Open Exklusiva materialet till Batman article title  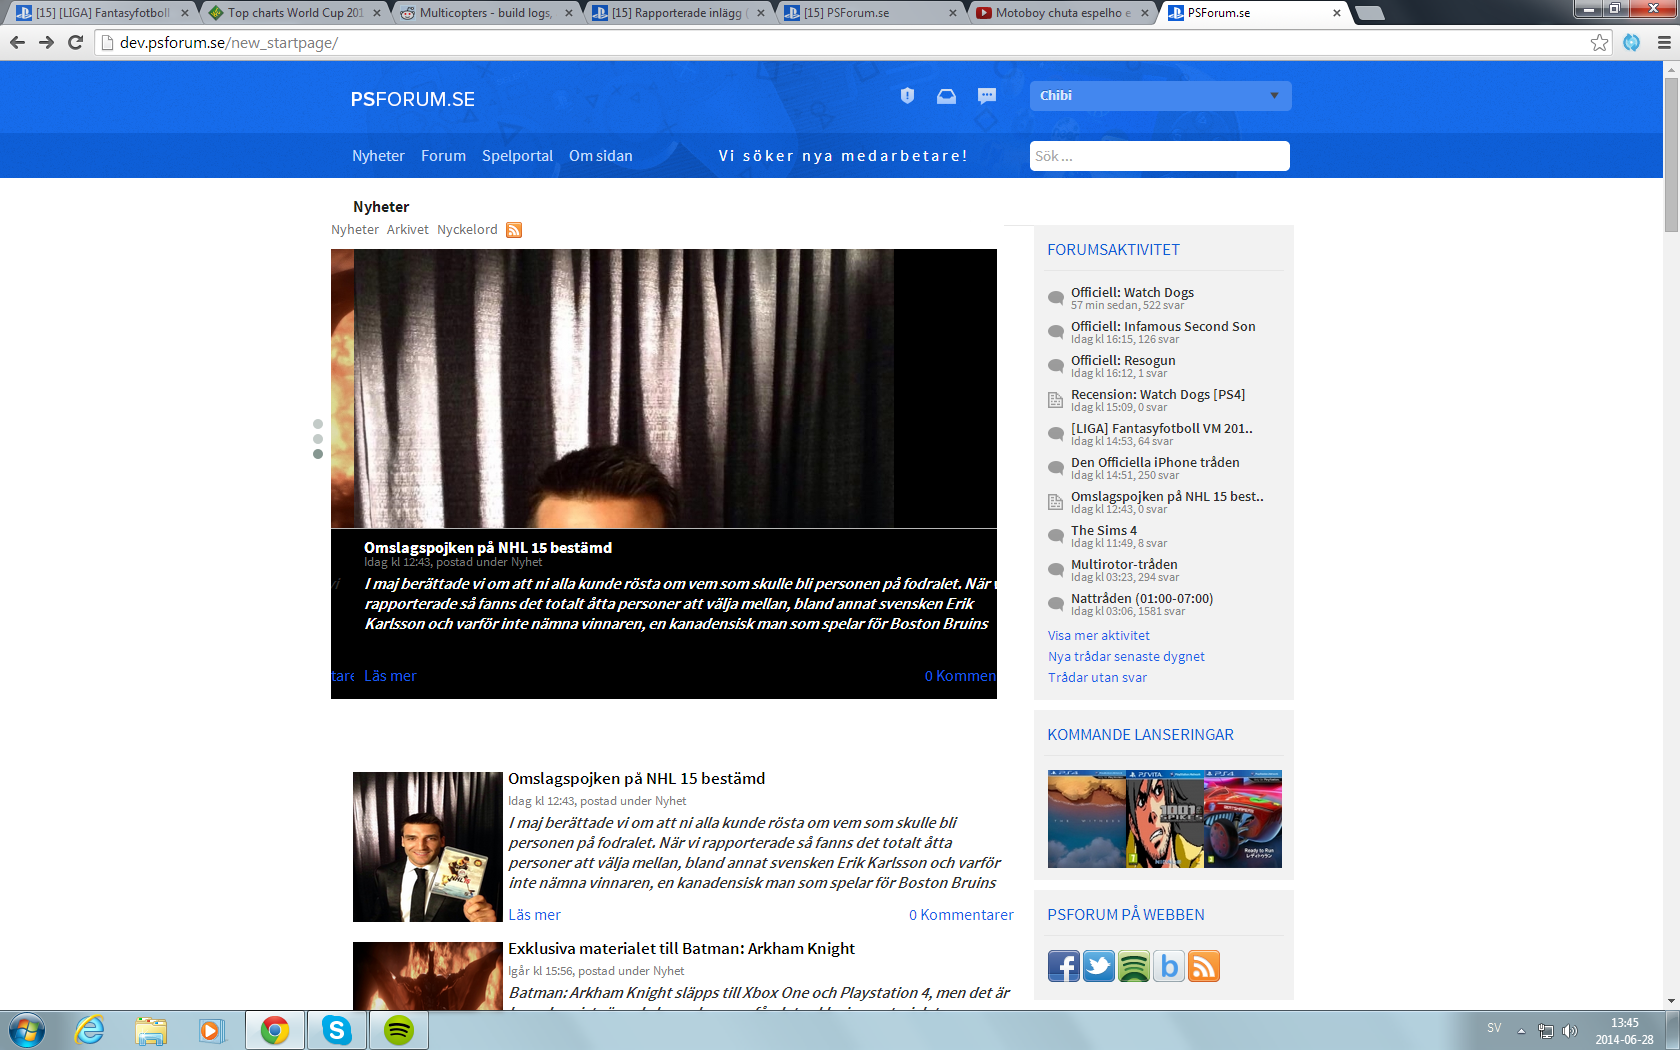point(681,949)
